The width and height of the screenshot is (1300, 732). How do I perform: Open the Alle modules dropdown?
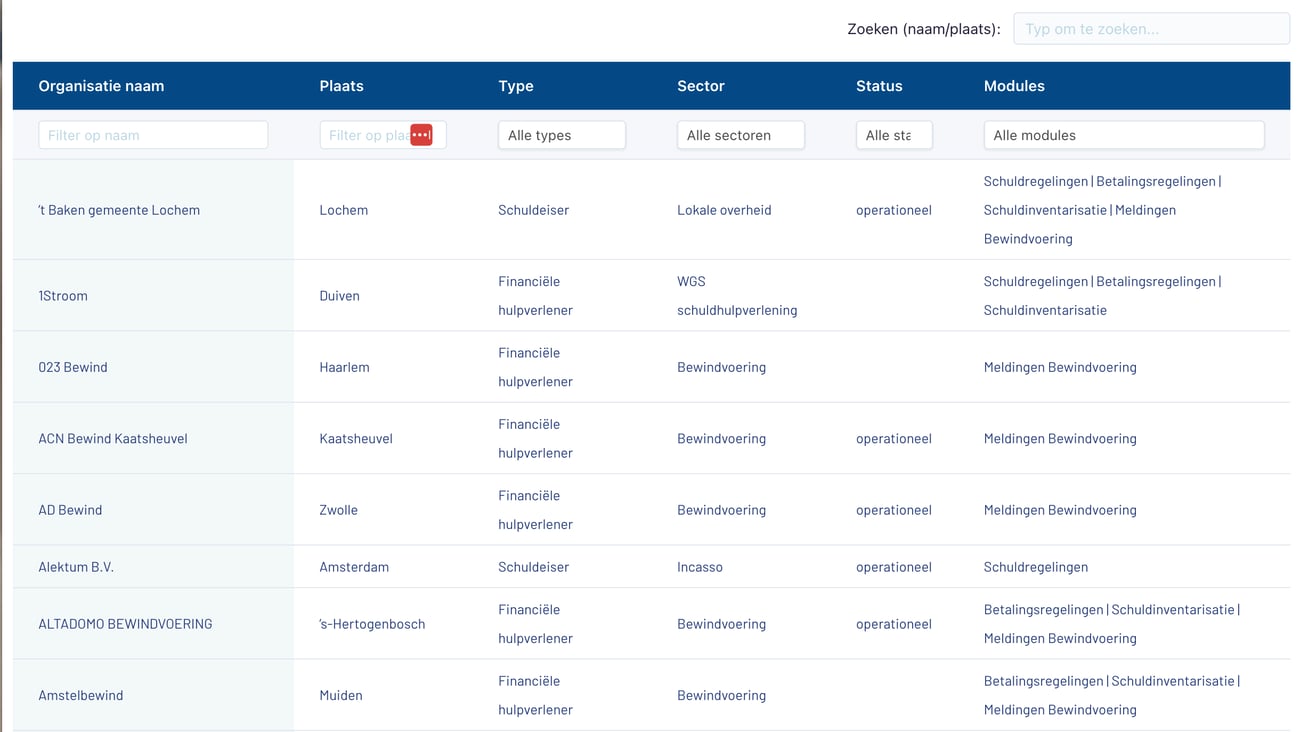pos(1123,135)
